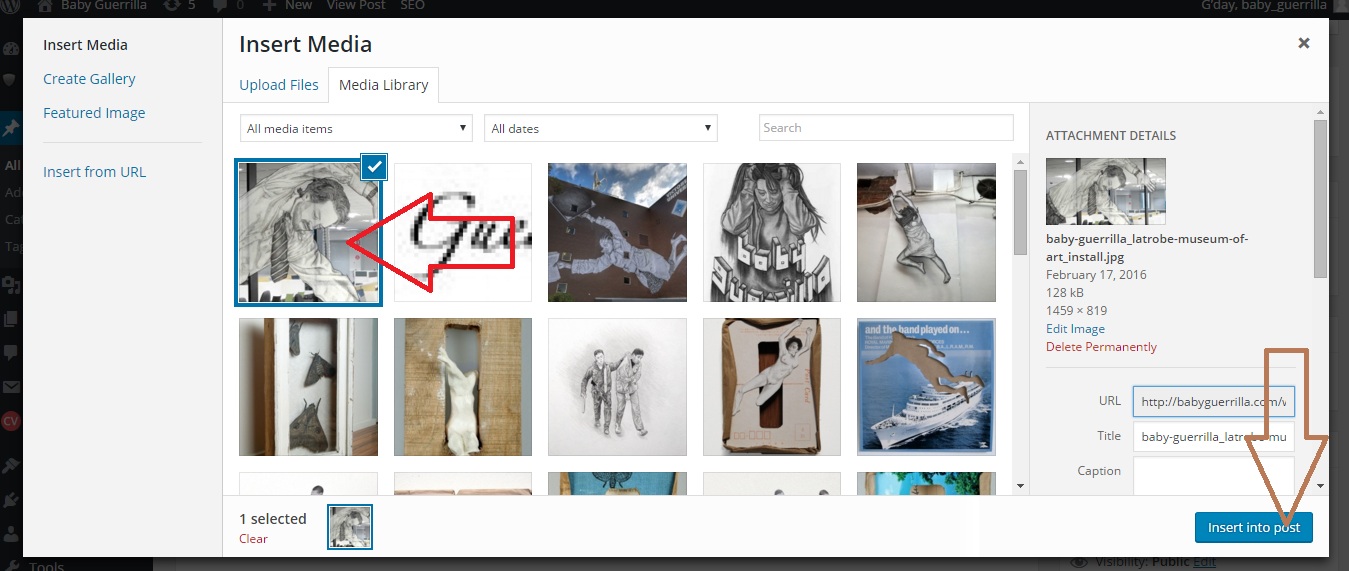Click the February 17, 2016 date text
Image resolution: width=1349 pixels, height=571 pixels.
click(x=1096, y=275)
